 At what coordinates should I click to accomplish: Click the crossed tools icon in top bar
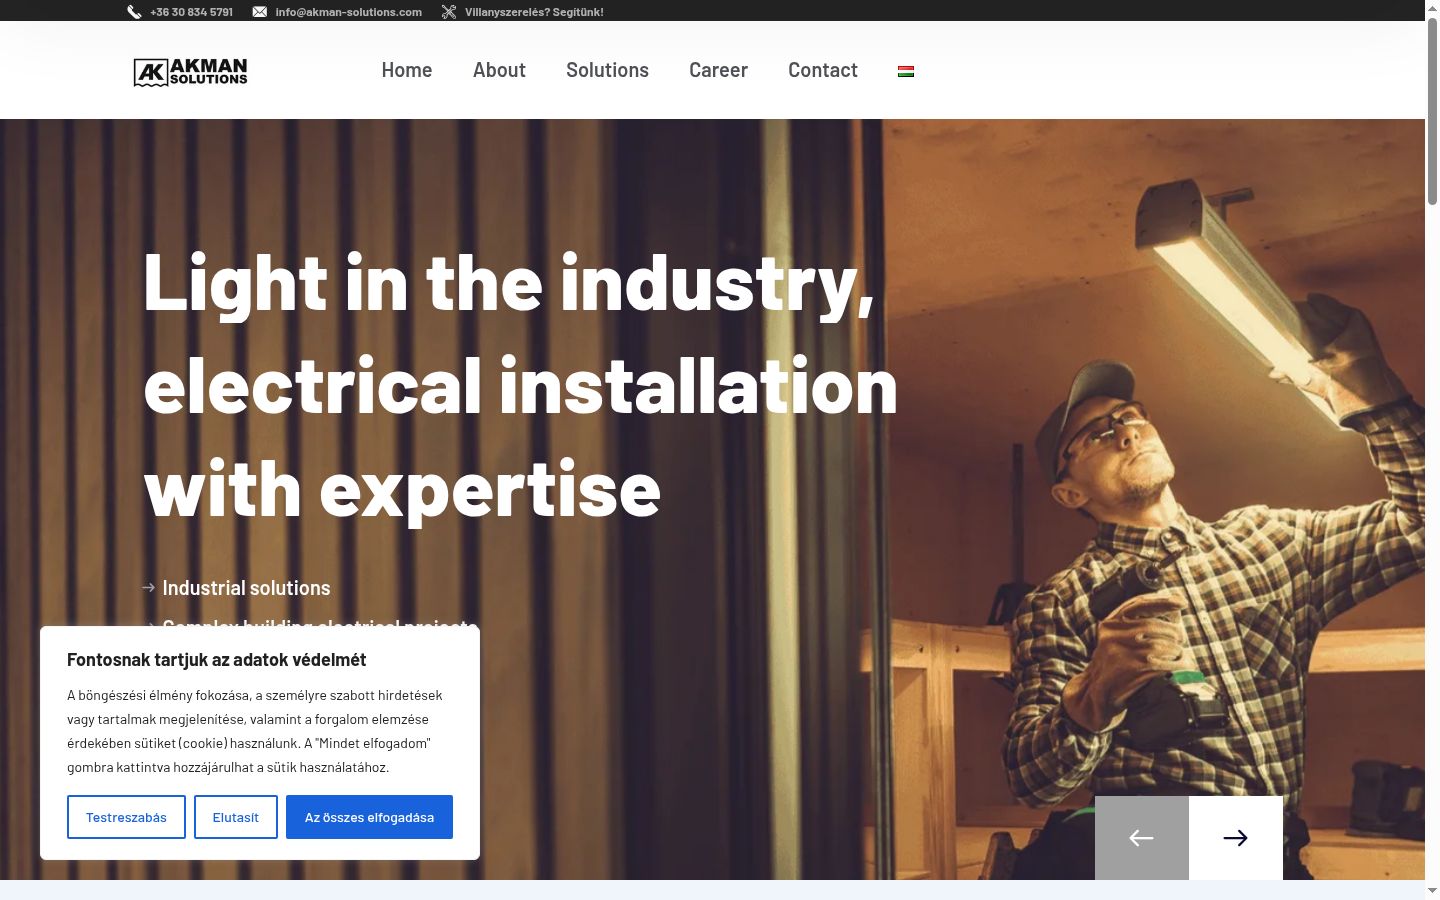pos(449,12)
